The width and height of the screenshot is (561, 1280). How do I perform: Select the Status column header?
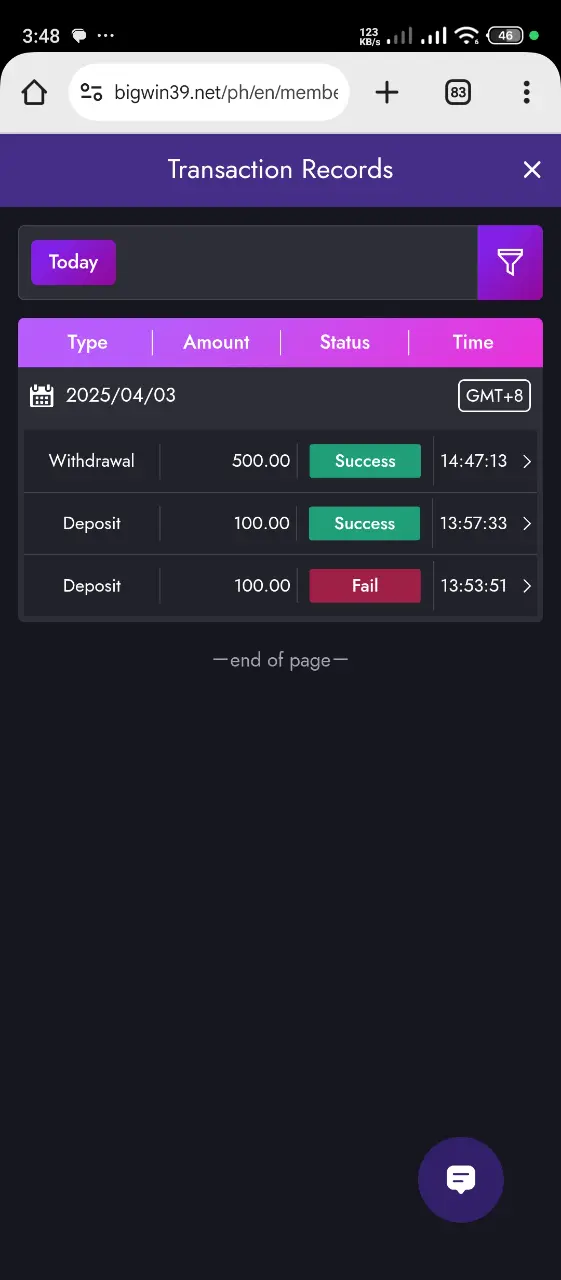coord(345,342)
